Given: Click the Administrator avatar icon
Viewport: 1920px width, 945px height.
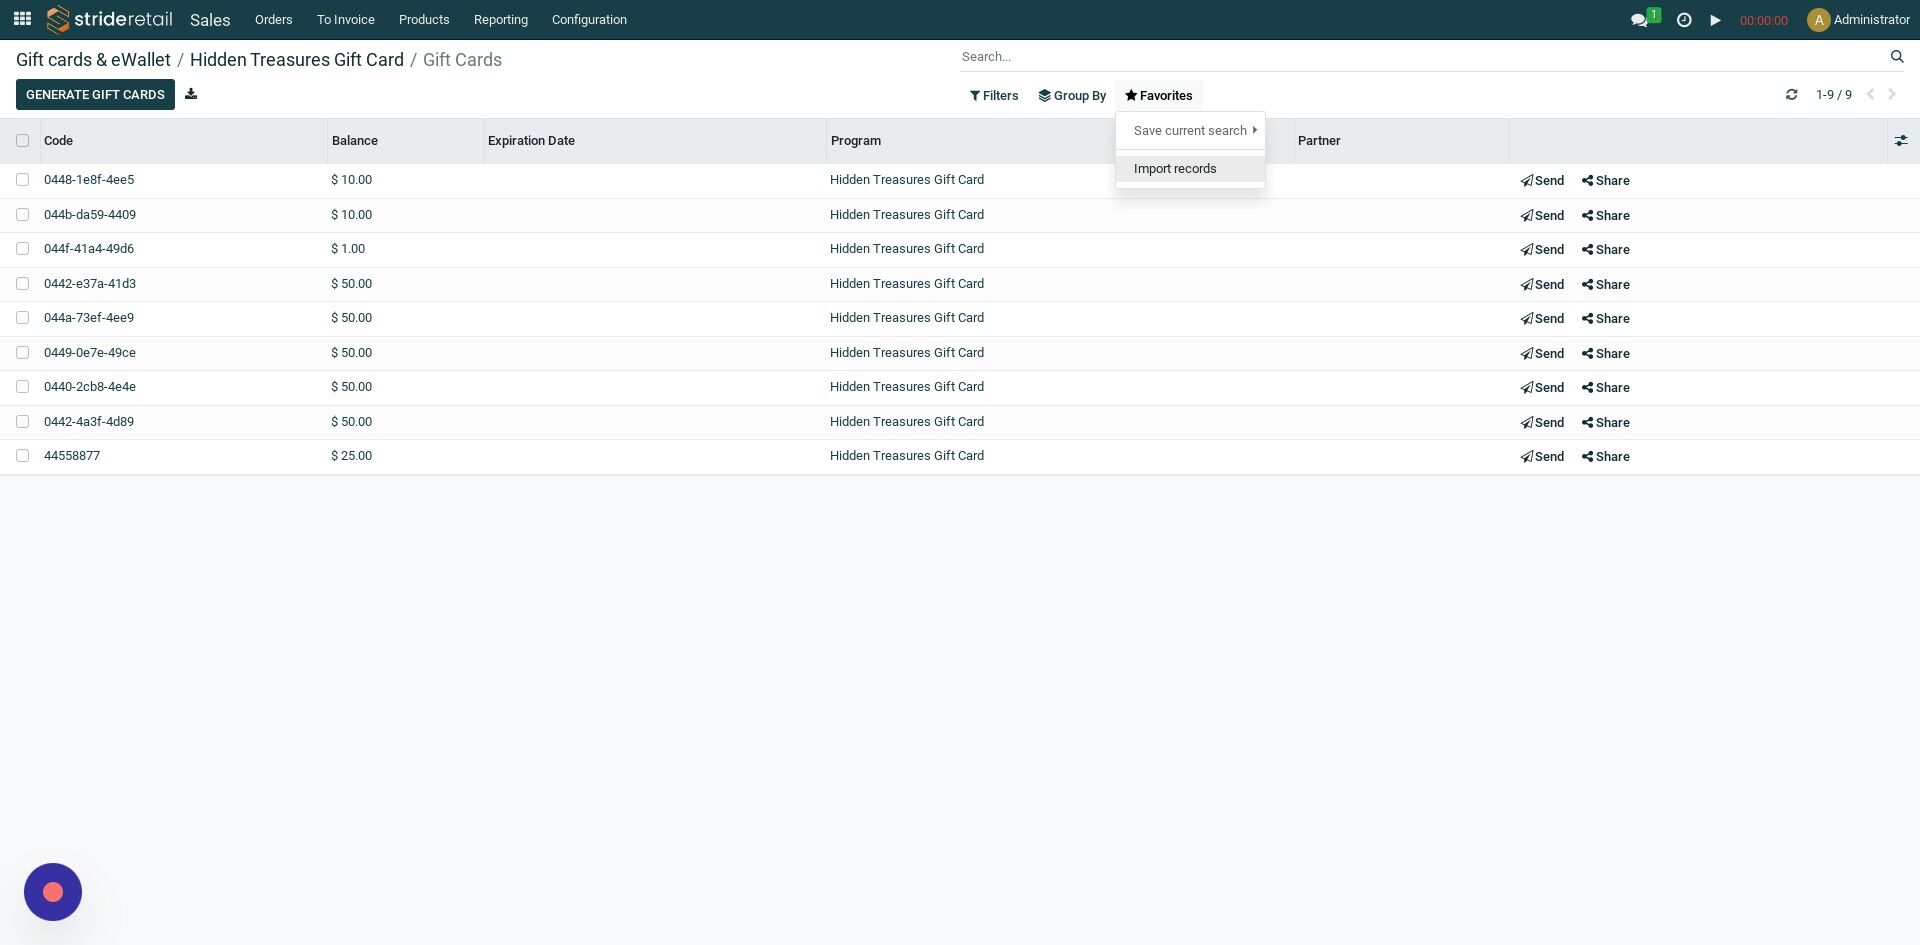Looking at the screenshot, I should point(1818,20).
